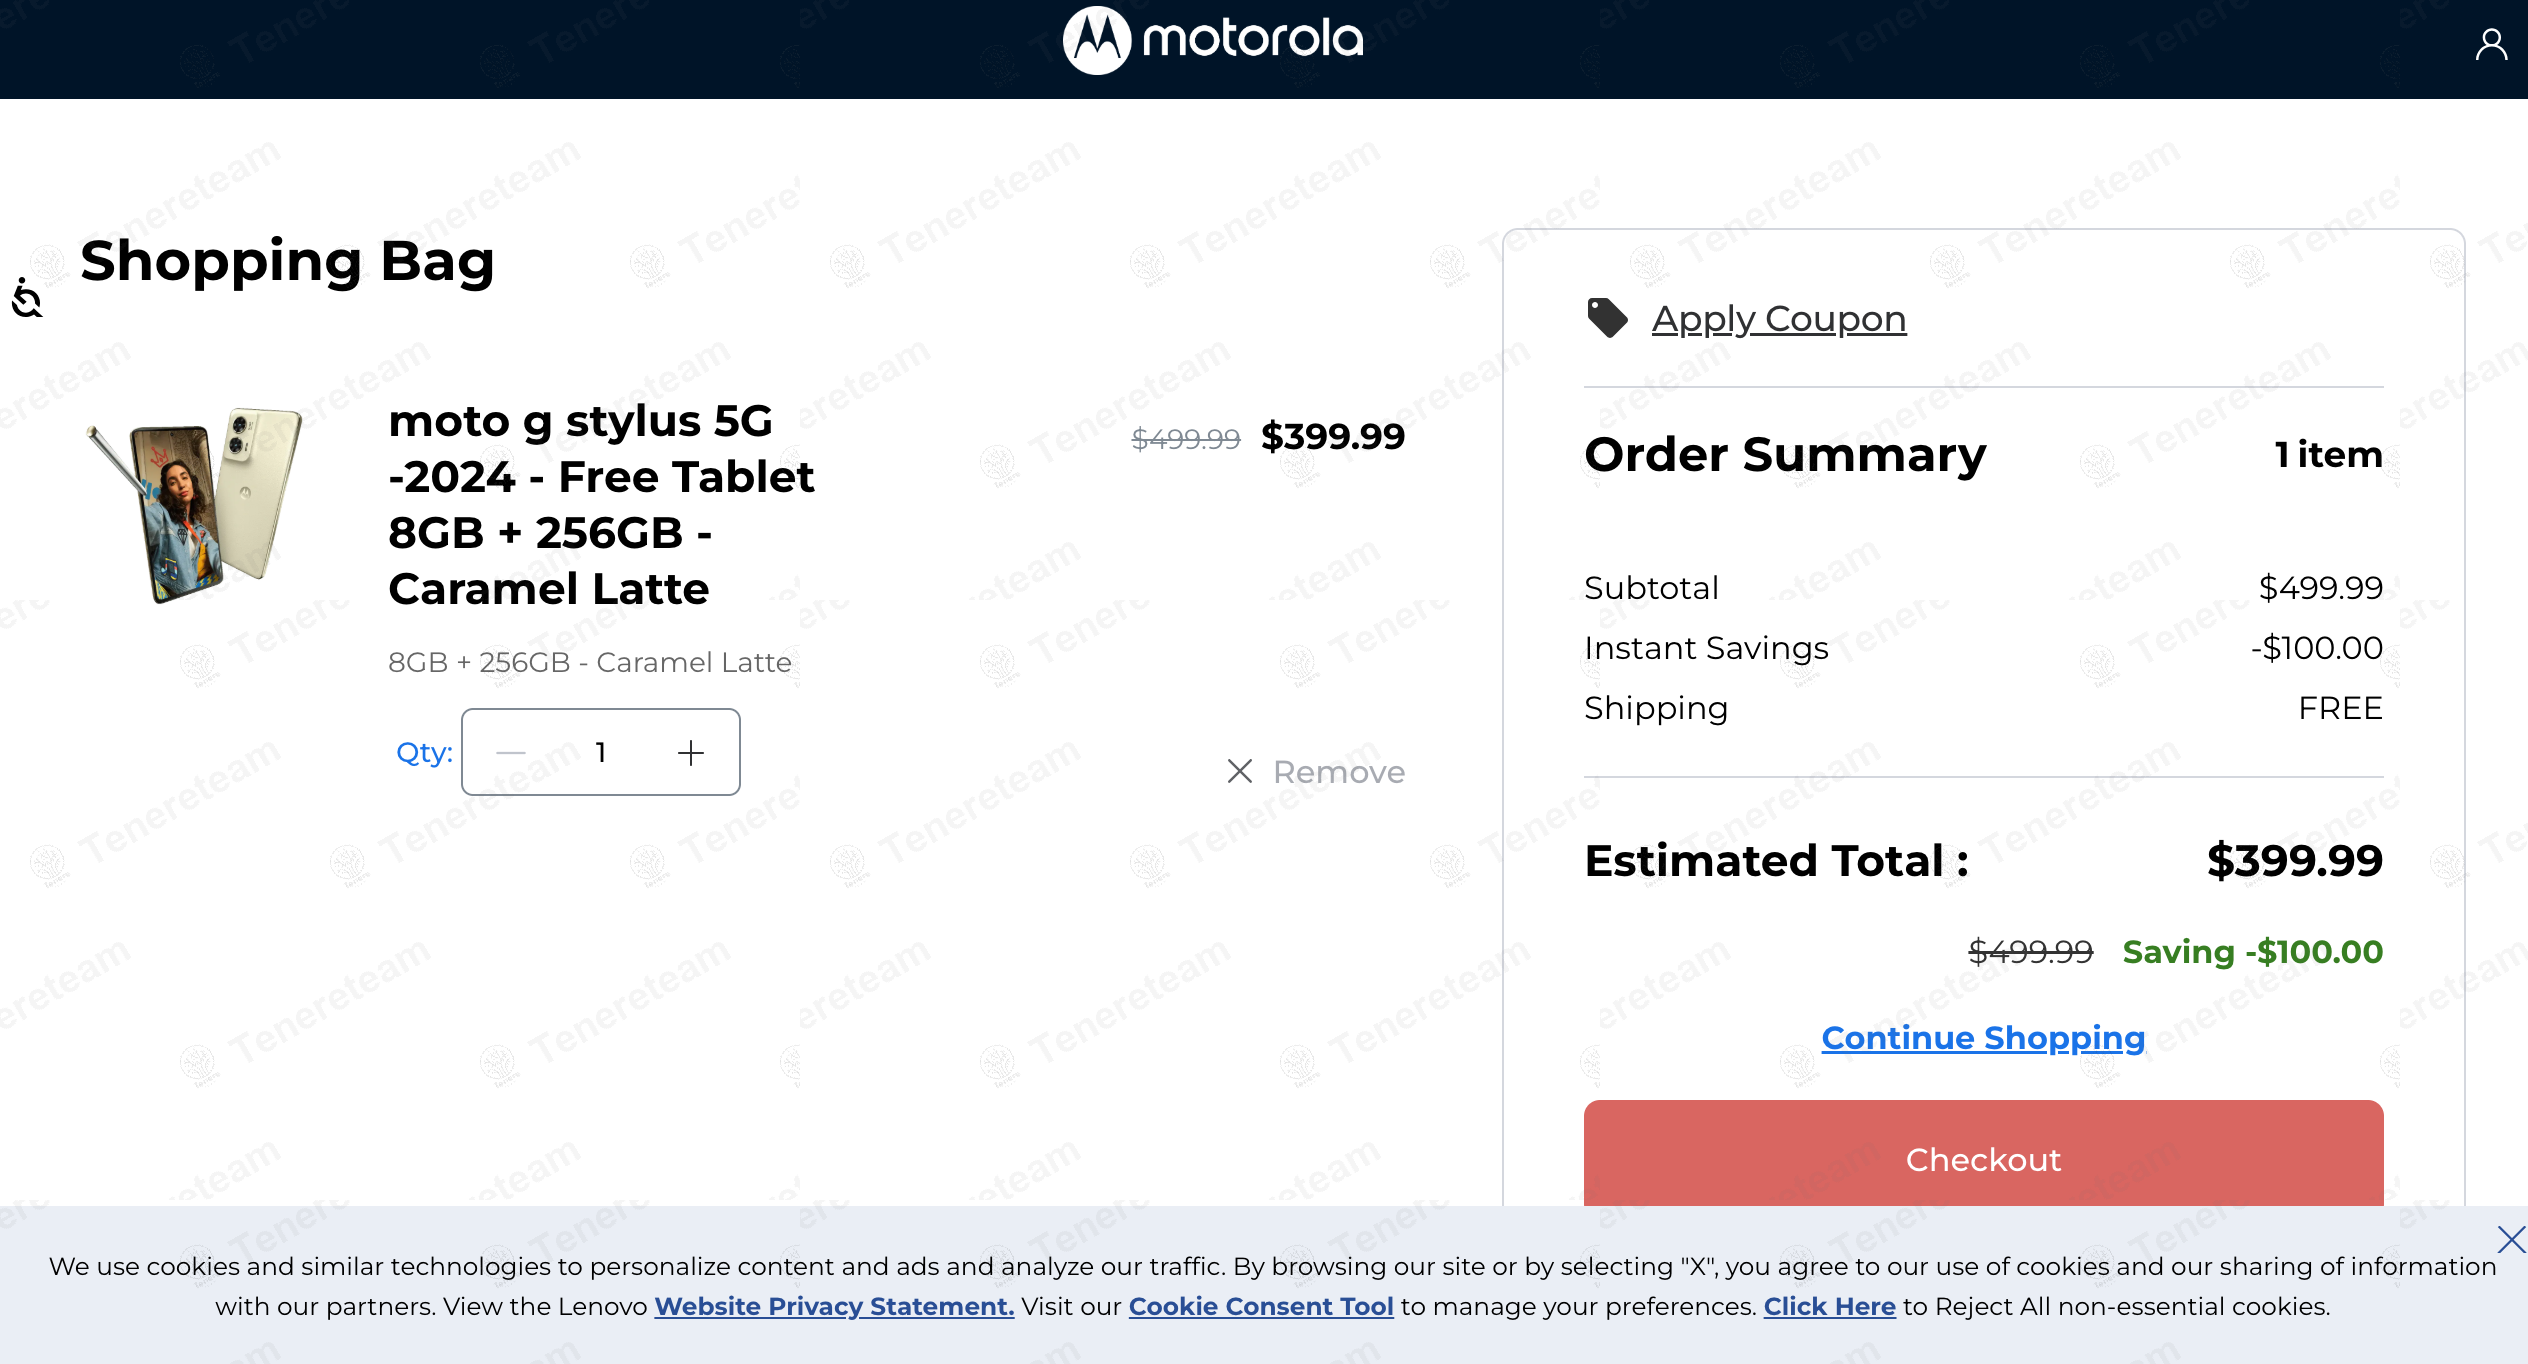Click the quantity value field
This screenshot has width=2528, height=1364.
pyautogui.click(x=601, y=753)
